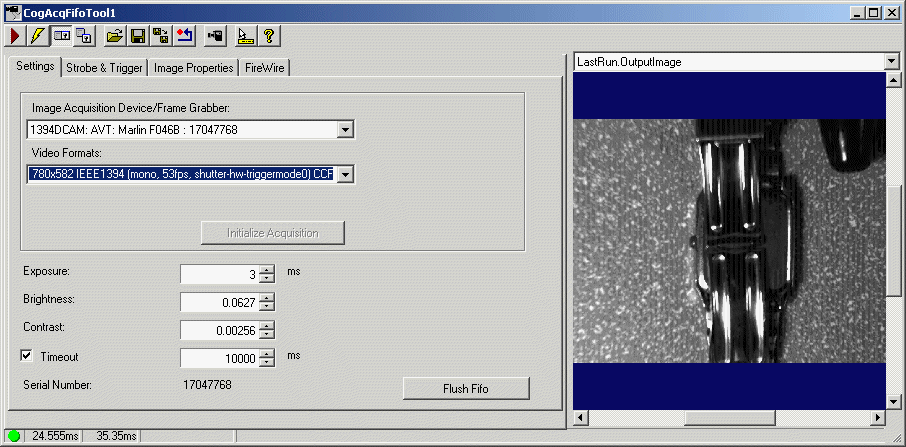Open the FireWire tab
This screenshot has height=447, width=906.
(x=264, y=68)
